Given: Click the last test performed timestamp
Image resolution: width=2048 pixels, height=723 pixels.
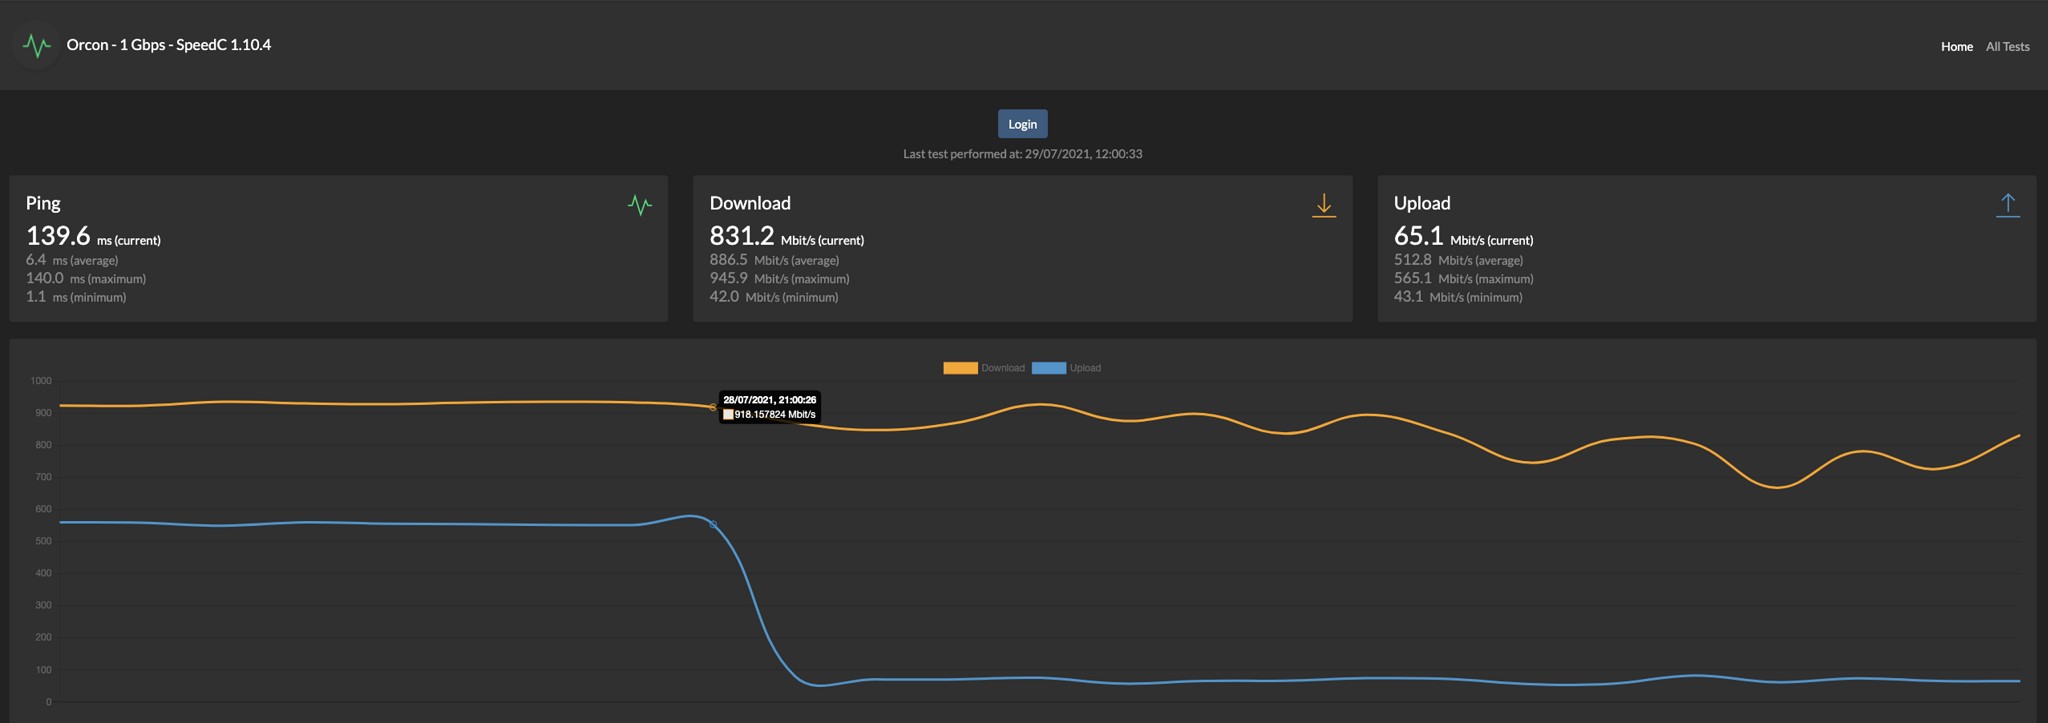Looking at the screenshot, I should [1022, 154].
